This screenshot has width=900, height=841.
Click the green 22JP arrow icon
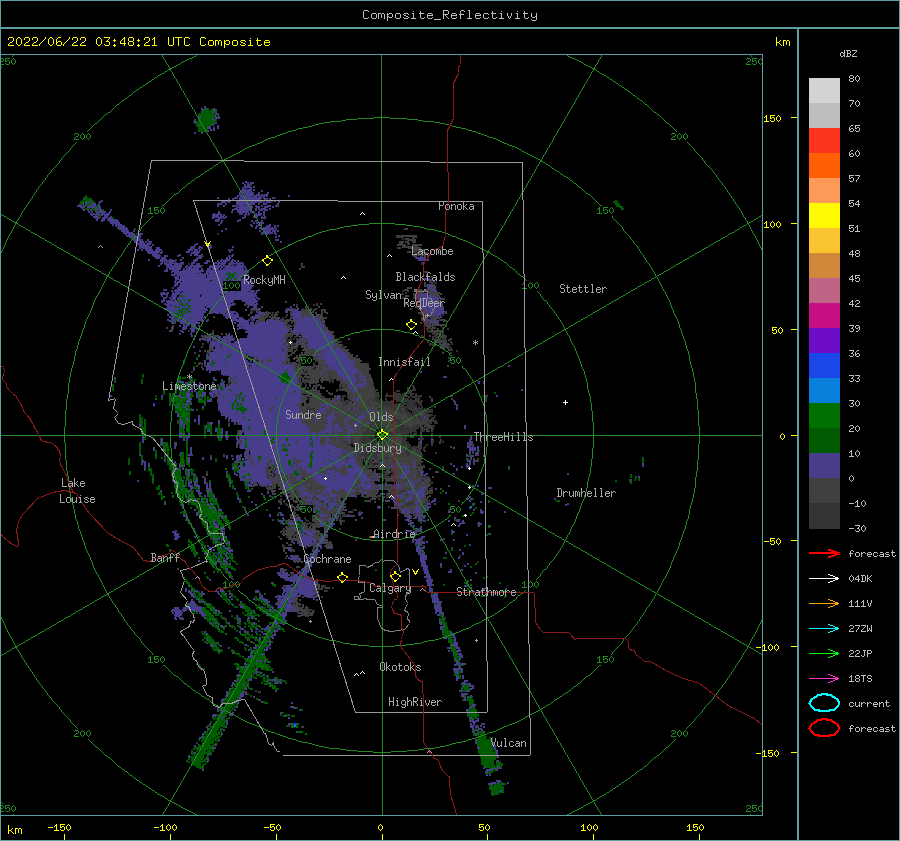click(824, 653)
